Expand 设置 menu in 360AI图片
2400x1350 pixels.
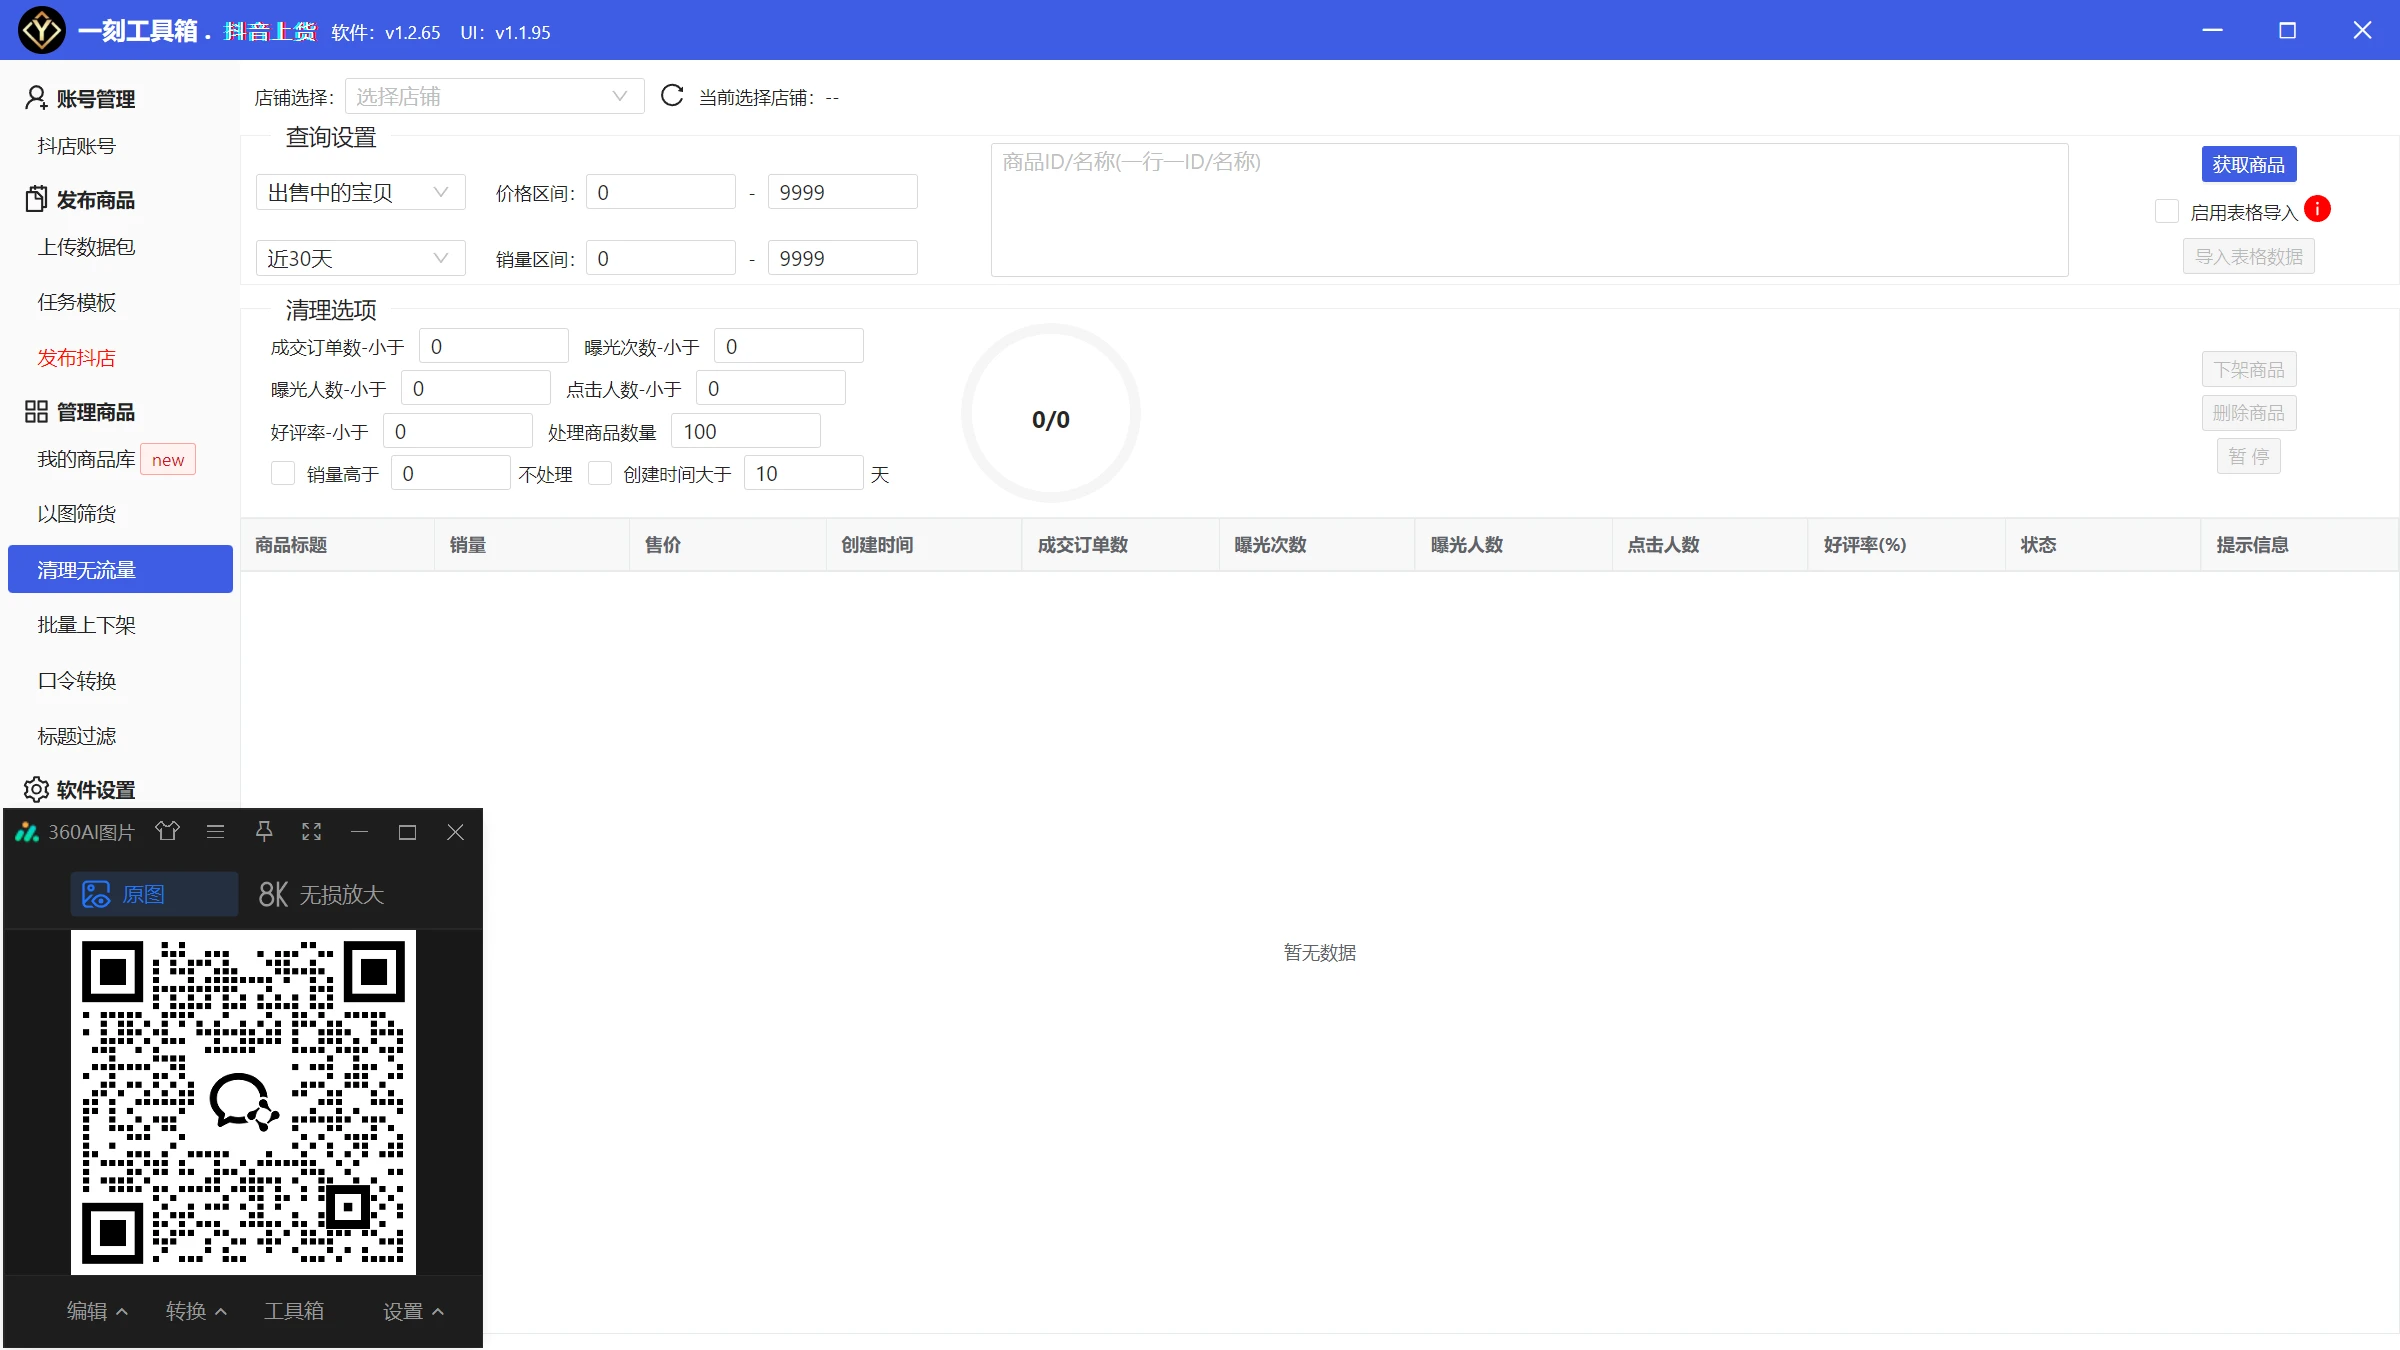(x=413, y=1310)
